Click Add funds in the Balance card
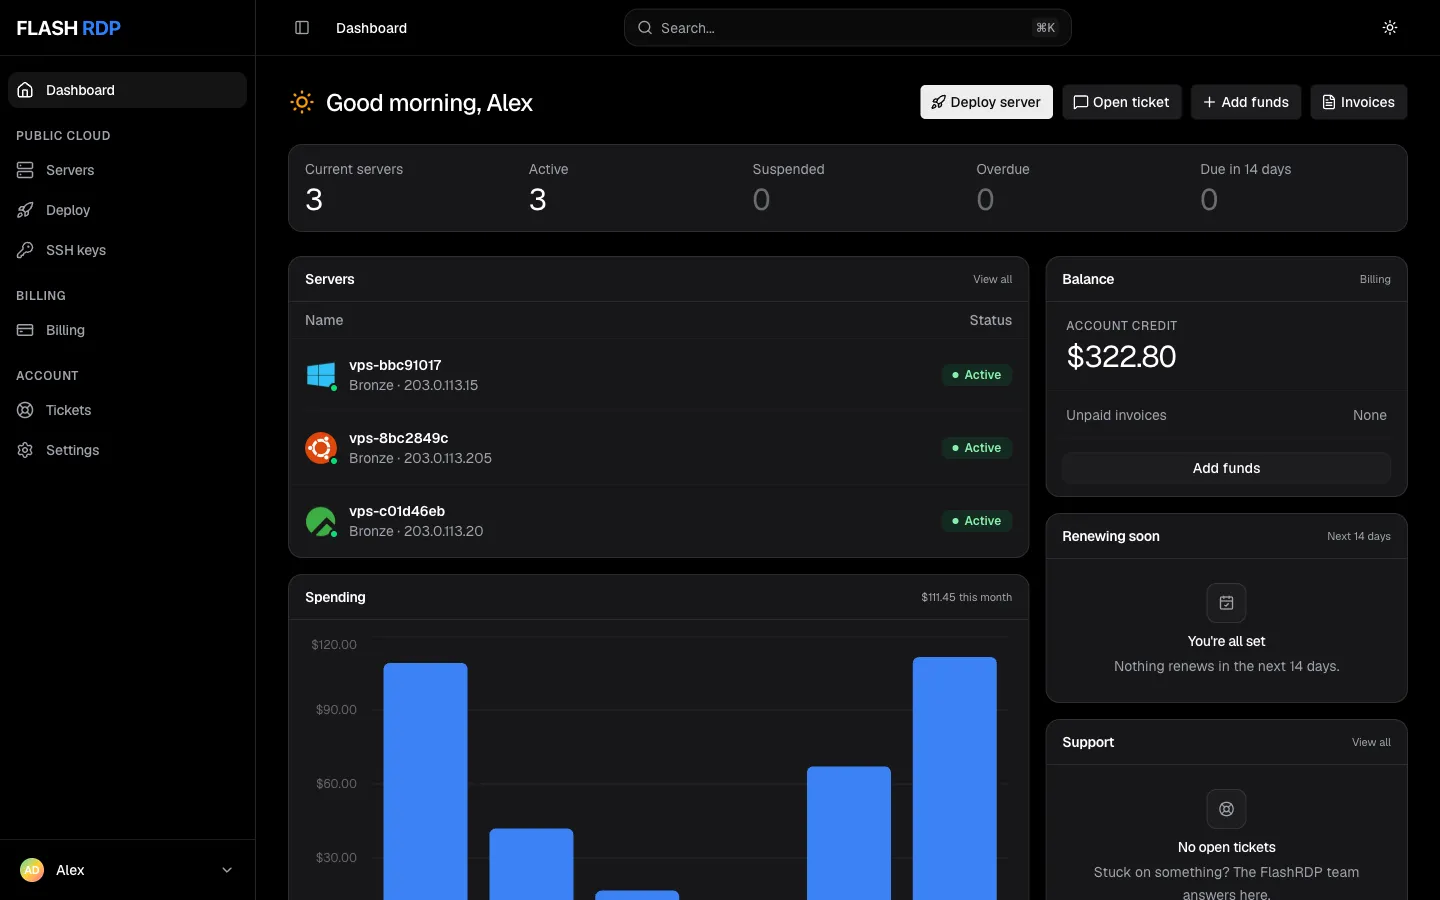 click(x=1227, y=468)
